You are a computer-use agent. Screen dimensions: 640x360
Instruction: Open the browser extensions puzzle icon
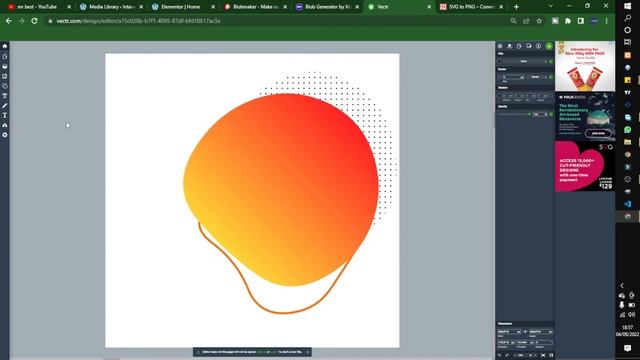click(568, 21)
